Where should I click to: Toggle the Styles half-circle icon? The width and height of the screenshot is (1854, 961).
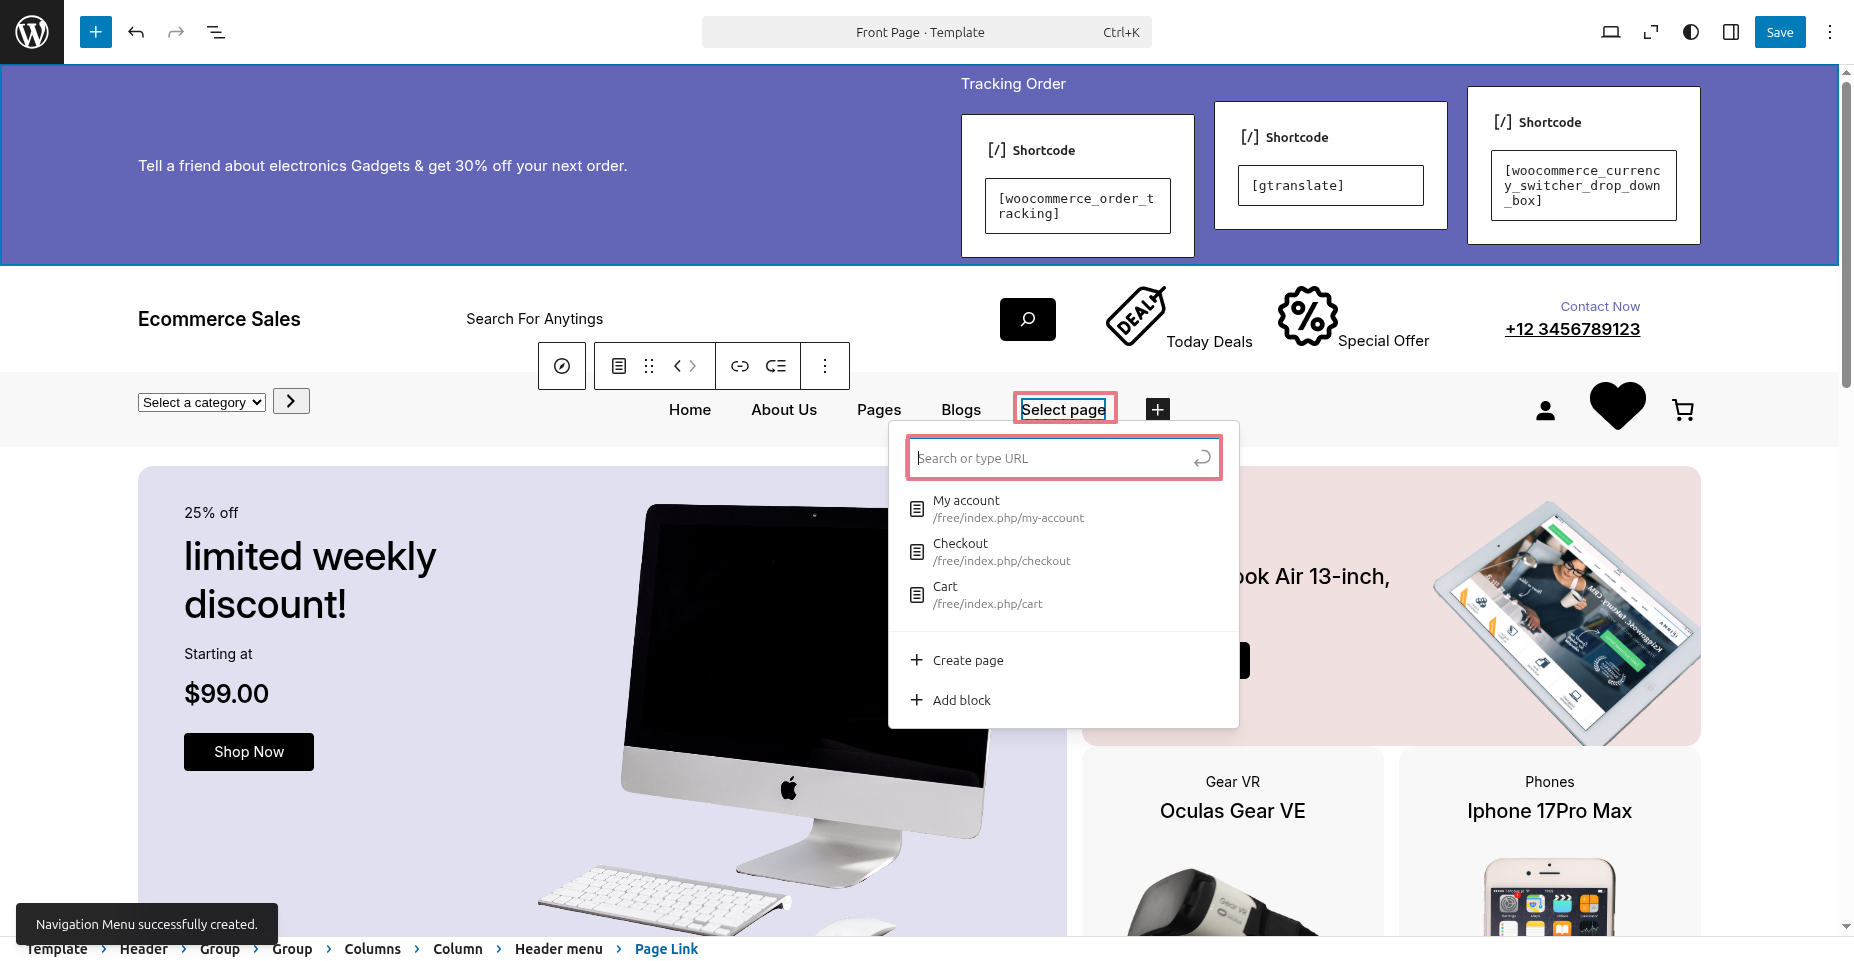point(1690,32)
